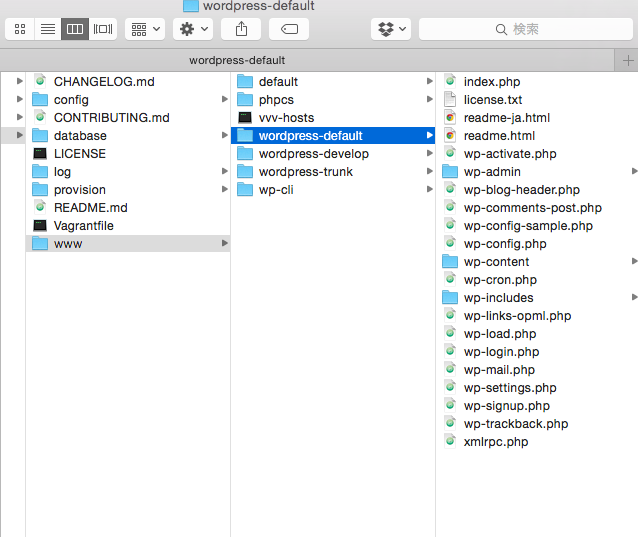
Task: Select xmlrpc.php file
Action: coord(537,442)
